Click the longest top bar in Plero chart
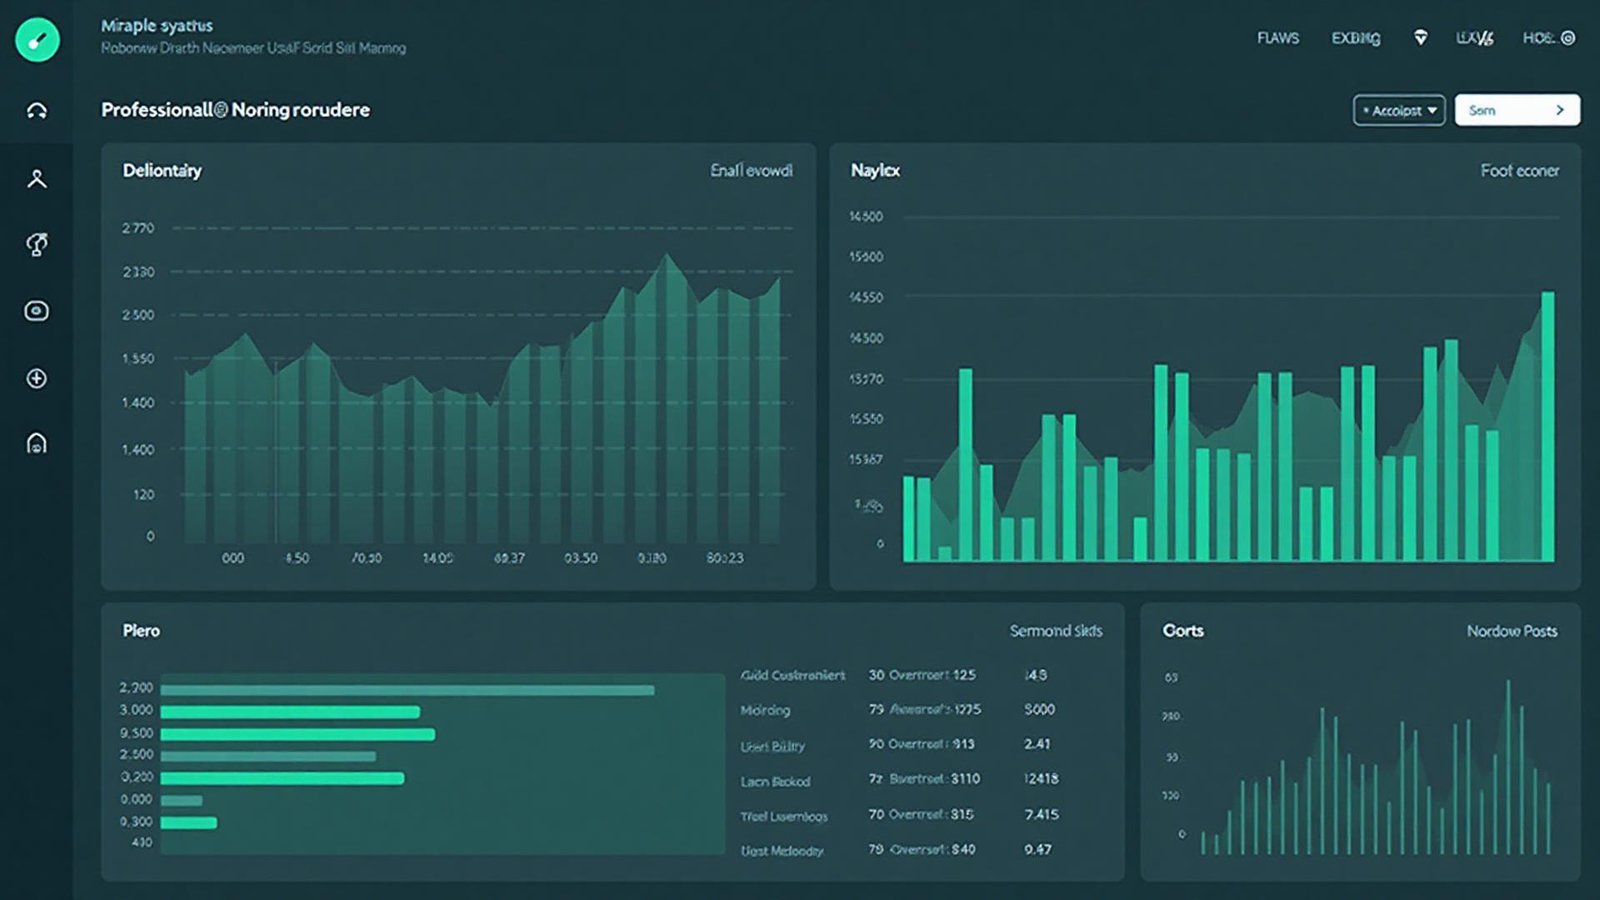This screenshot has height=900, width=1600. tap(407, 690)
